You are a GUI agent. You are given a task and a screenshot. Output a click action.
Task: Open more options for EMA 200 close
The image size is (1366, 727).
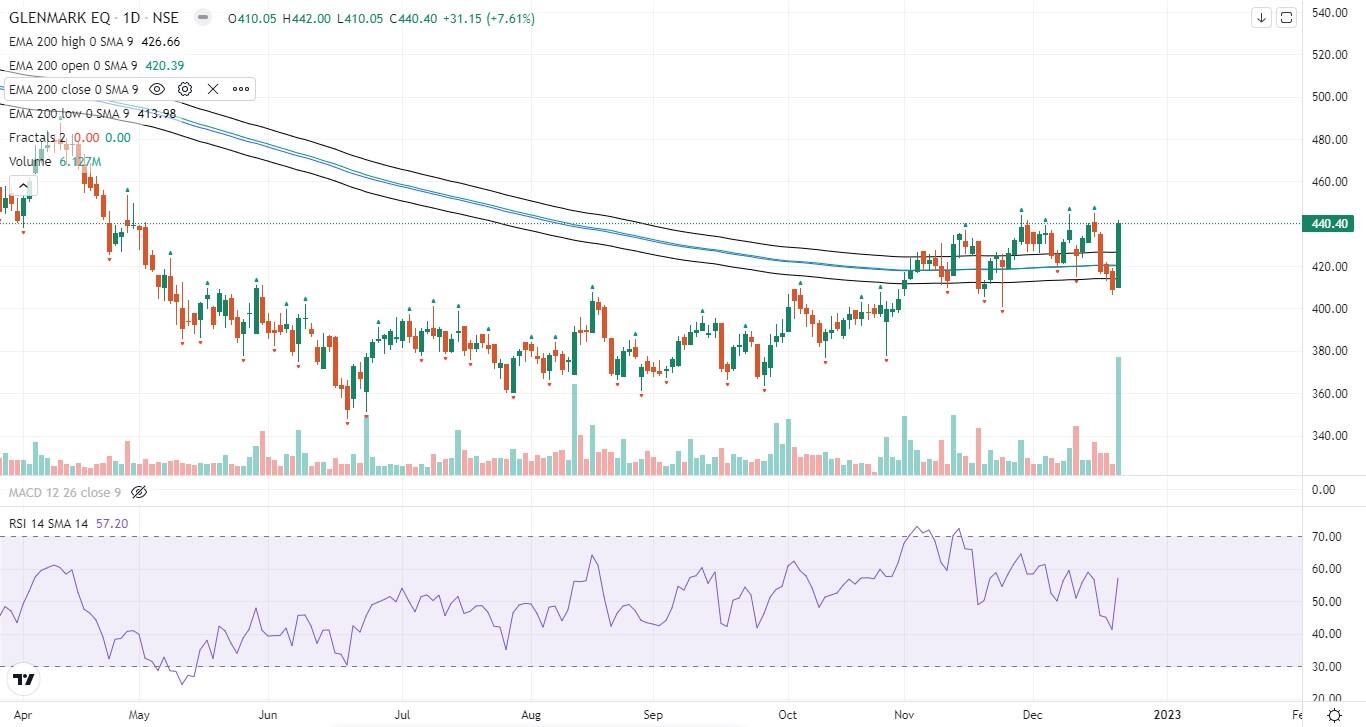[241, 89]
